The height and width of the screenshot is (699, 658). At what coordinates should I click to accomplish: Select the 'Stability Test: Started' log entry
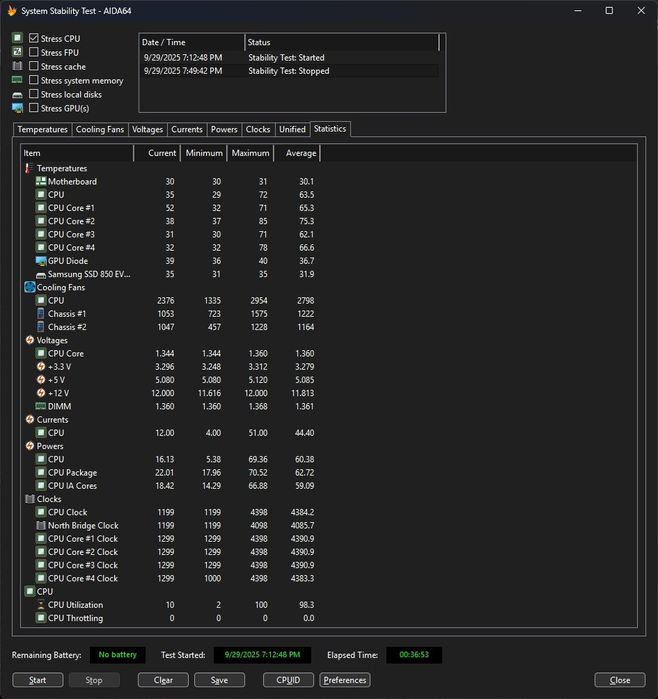coord(290,58)
